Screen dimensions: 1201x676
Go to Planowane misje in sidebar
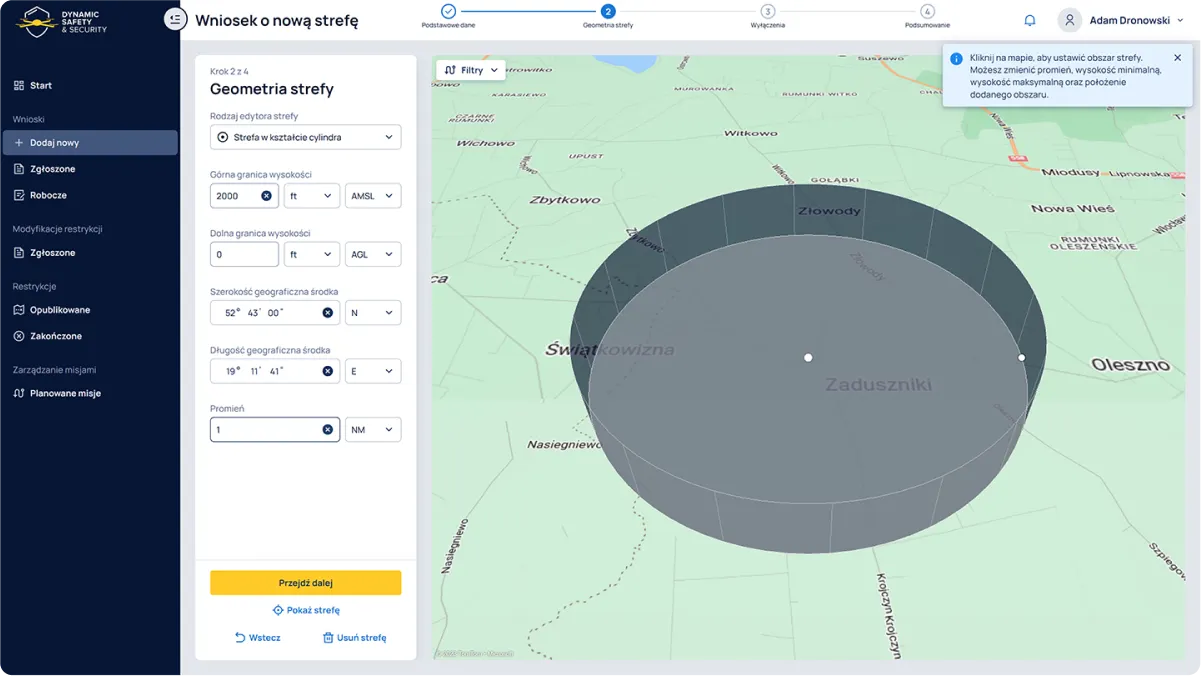point(65,393)
